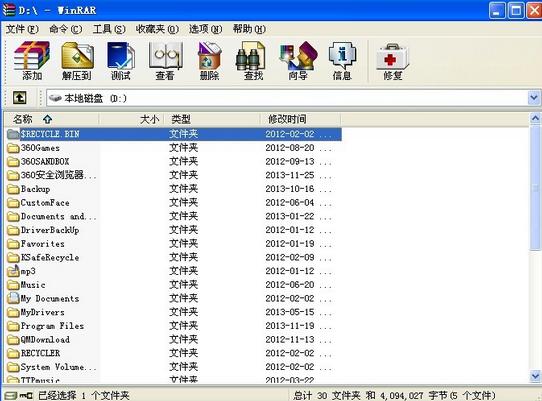
Task: Click 文件夹 type cell in Music row
Action: (x=184, y=285)
